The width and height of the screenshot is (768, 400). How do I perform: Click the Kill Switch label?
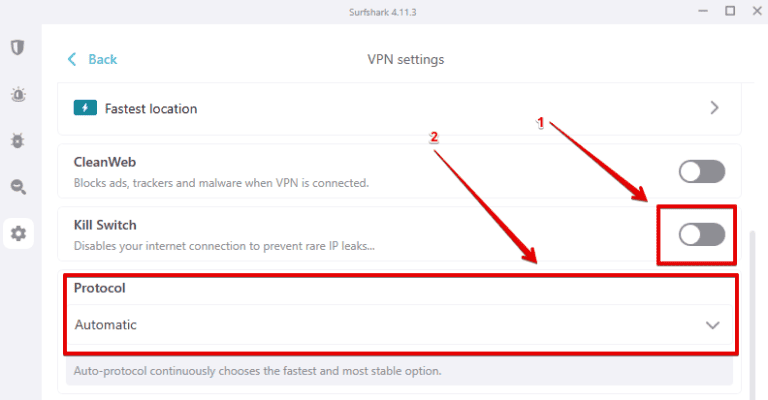(x=105, y=225)
